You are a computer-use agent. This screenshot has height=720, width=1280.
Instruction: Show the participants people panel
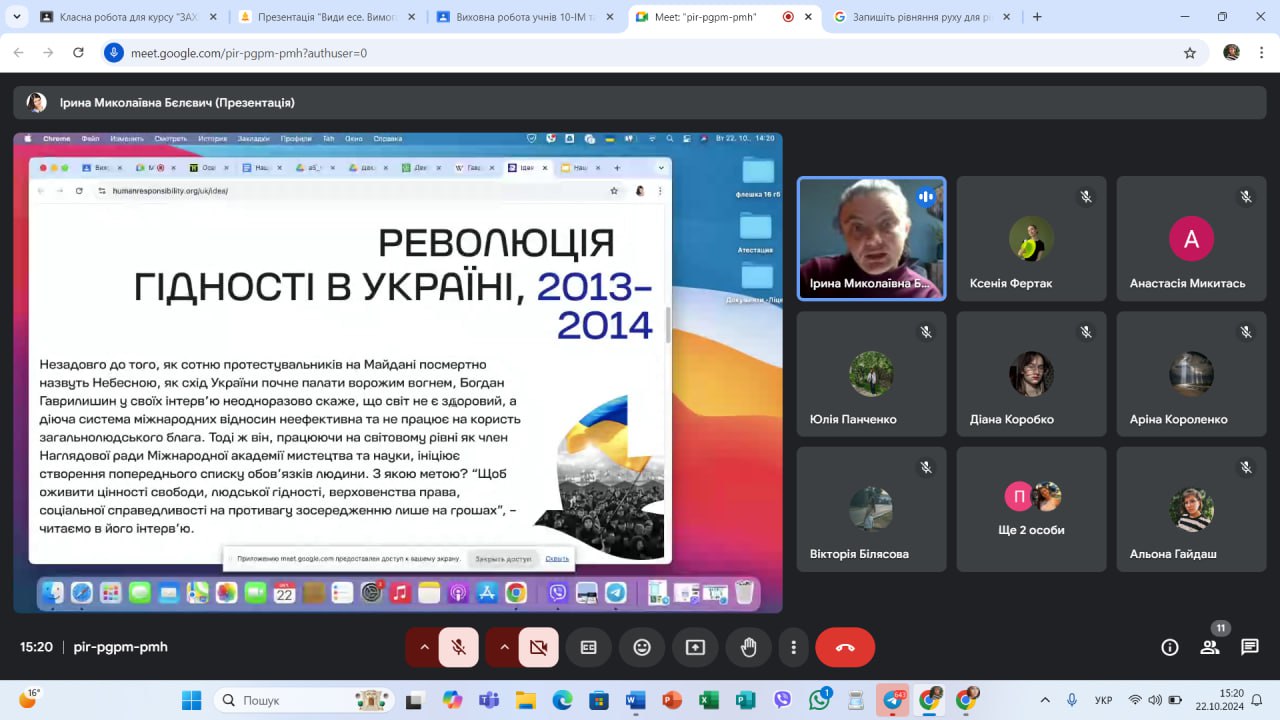point(1210,647)
